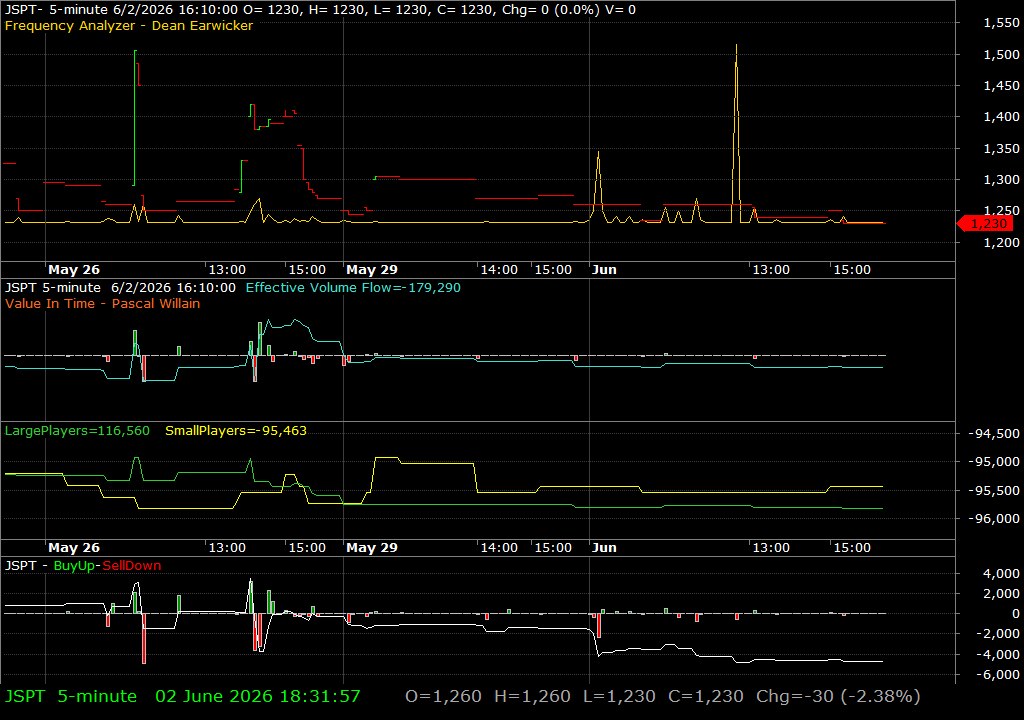This screenshot has height=720, width=1024.
Task: Click the 'O=1,260' status bar value
Action: [x=443, y=696]
